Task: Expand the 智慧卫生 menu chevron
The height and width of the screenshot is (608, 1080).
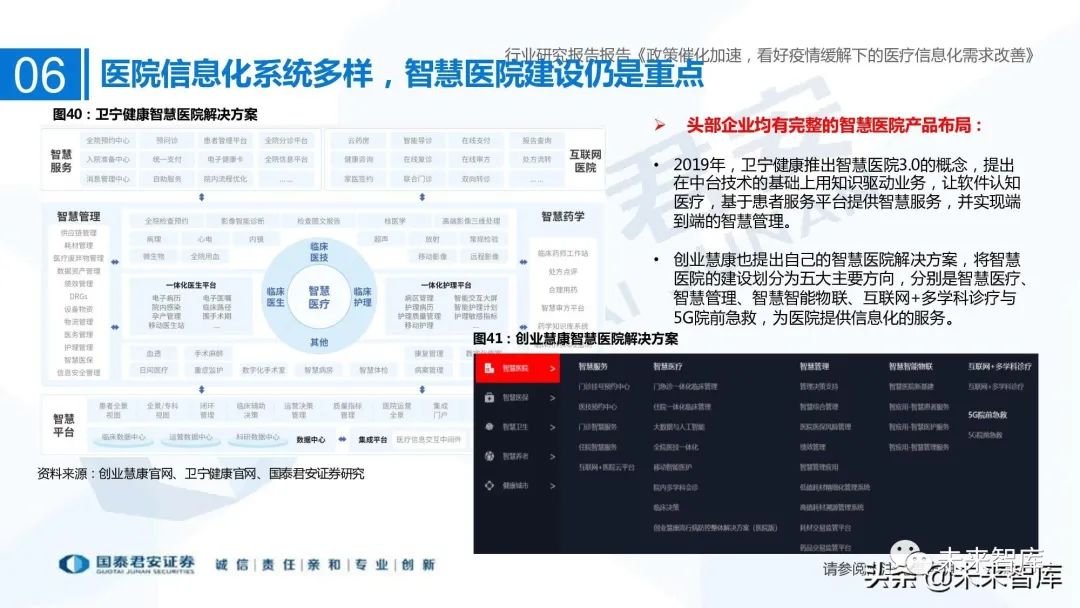Action: pos(552,428)
